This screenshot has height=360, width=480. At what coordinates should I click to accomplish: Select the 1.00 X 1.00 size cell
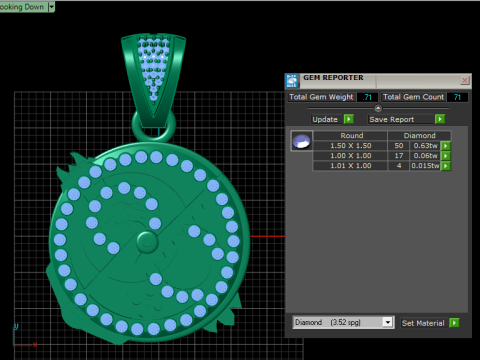pos(351,156)
